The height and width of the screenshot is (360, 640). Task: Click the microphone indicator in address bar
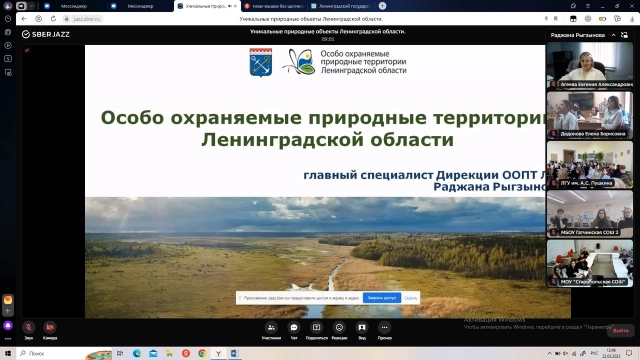point(546,19)
